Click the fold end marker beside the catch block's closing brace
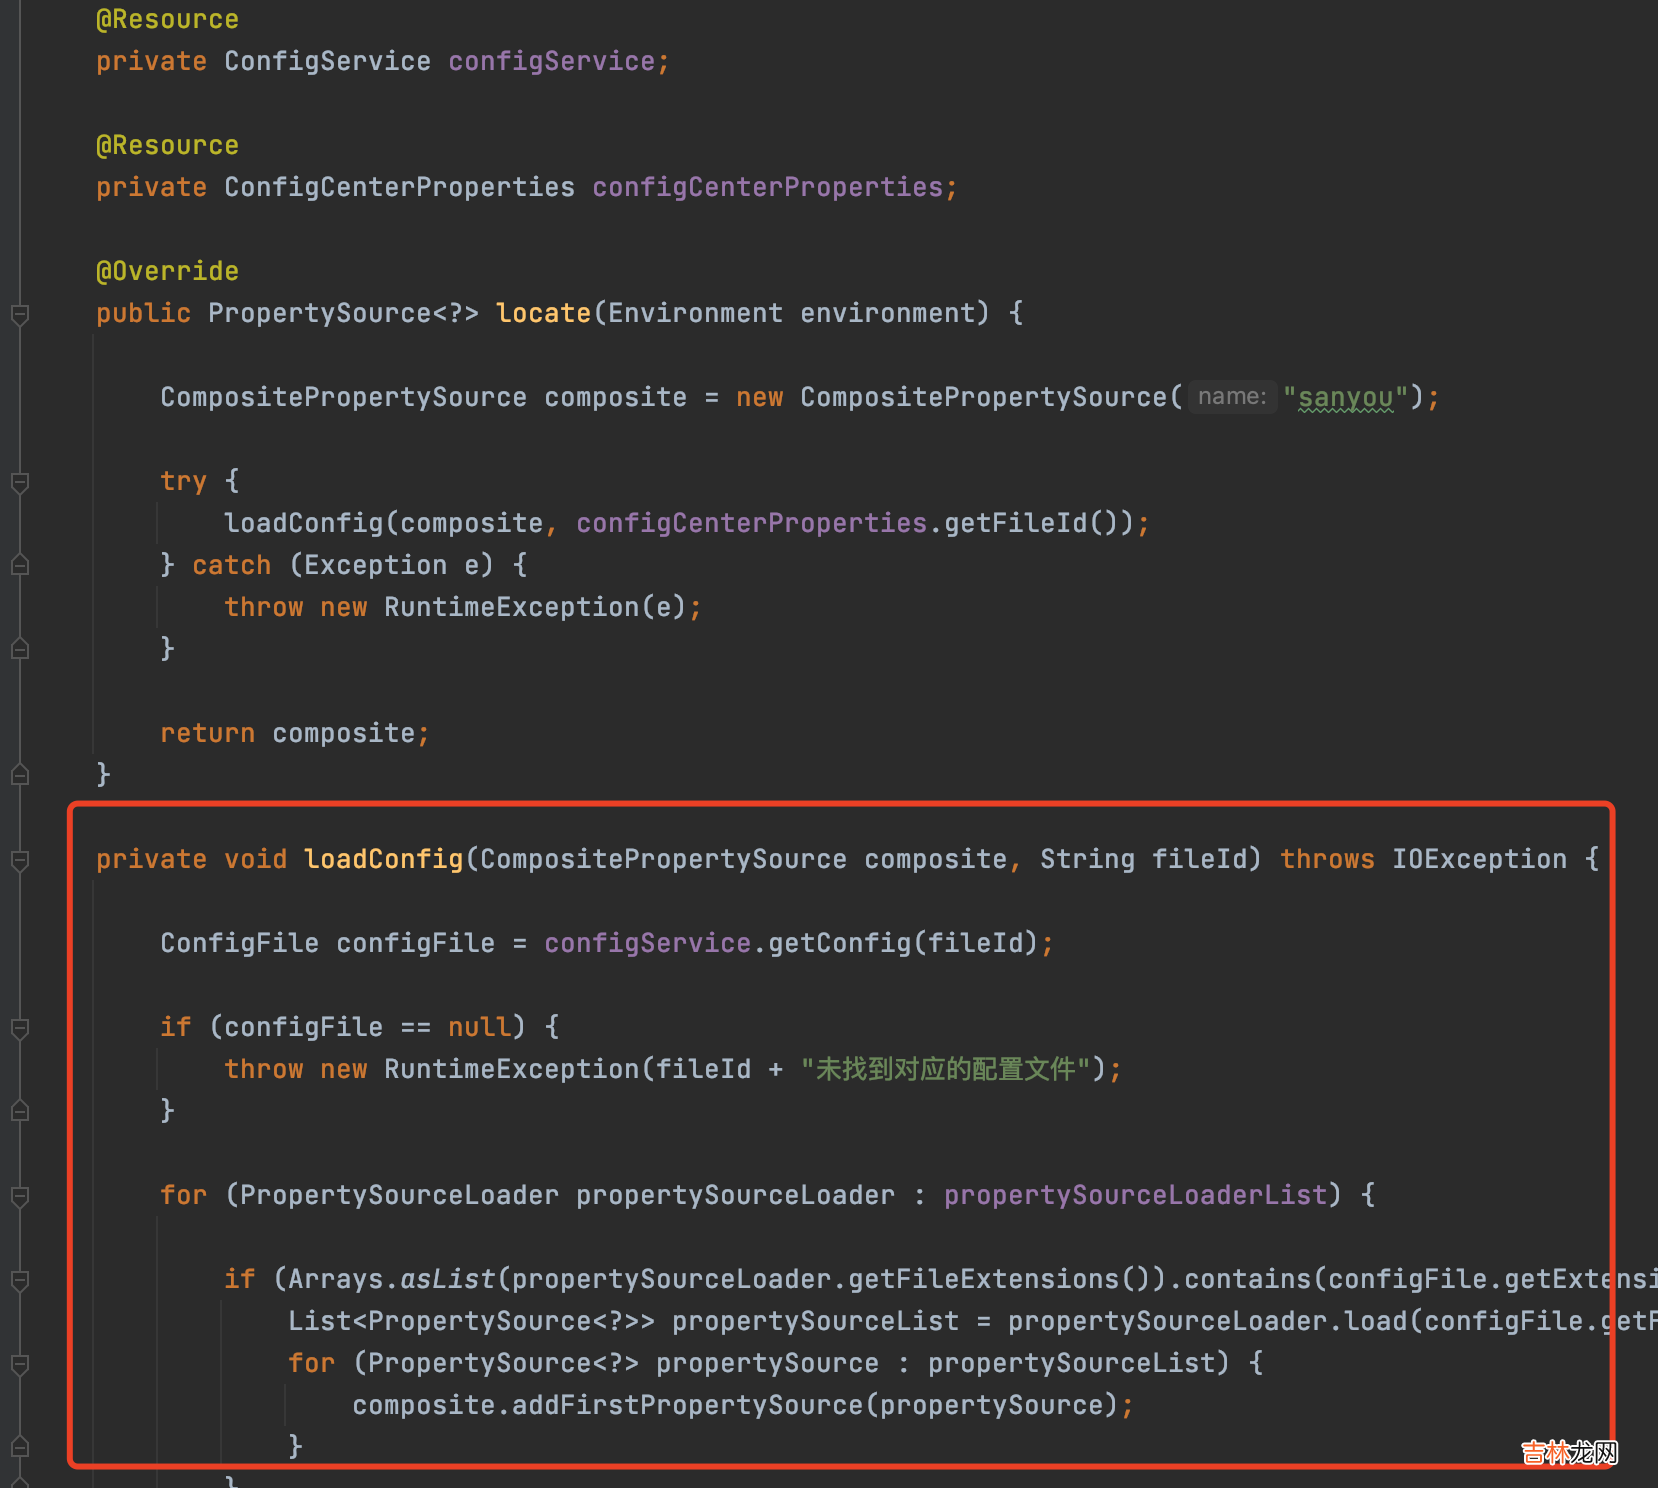This screenshot has width=1658, height=1488. click(19, 650)
